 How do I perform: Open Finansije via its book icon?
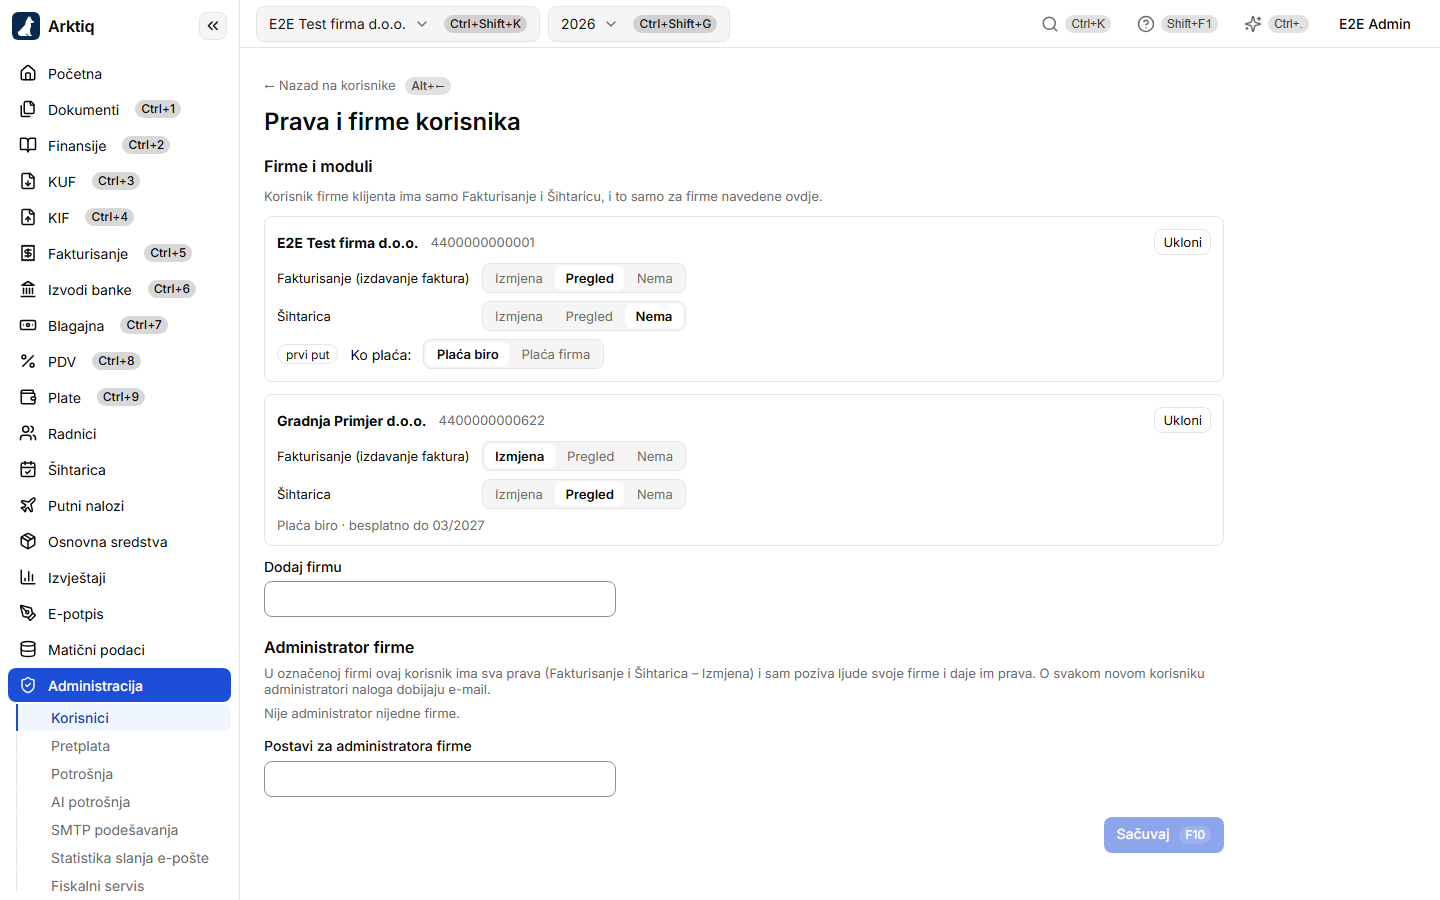tap(28, 145)
